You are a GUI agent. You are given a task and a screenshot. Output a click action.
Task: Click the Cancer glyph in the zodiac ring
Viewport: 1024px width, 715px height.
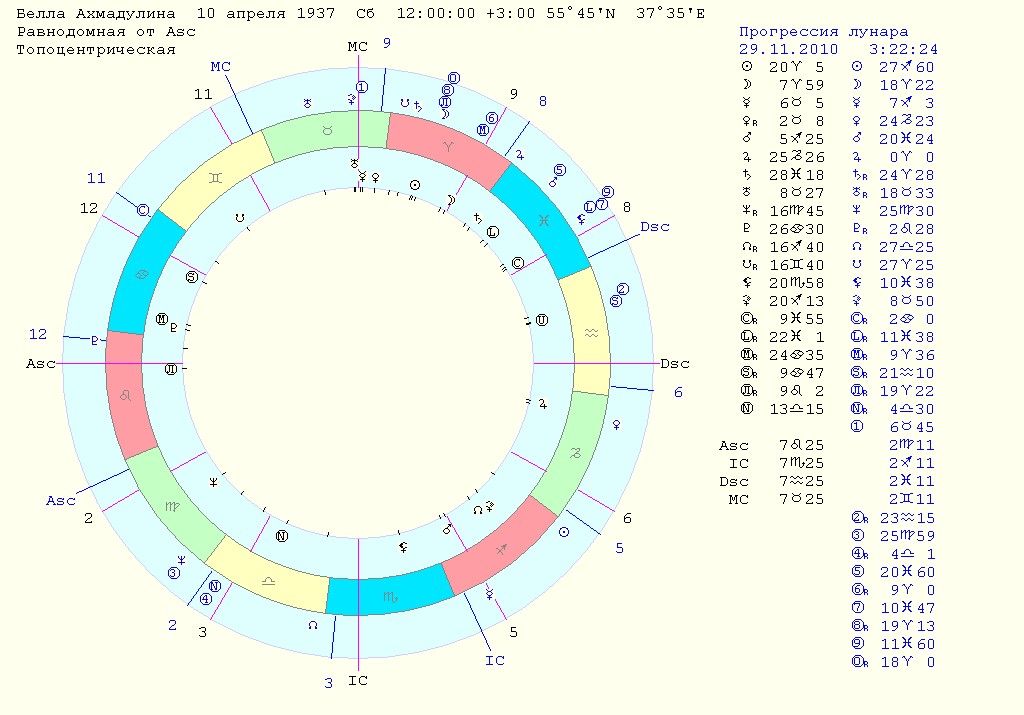141,275
